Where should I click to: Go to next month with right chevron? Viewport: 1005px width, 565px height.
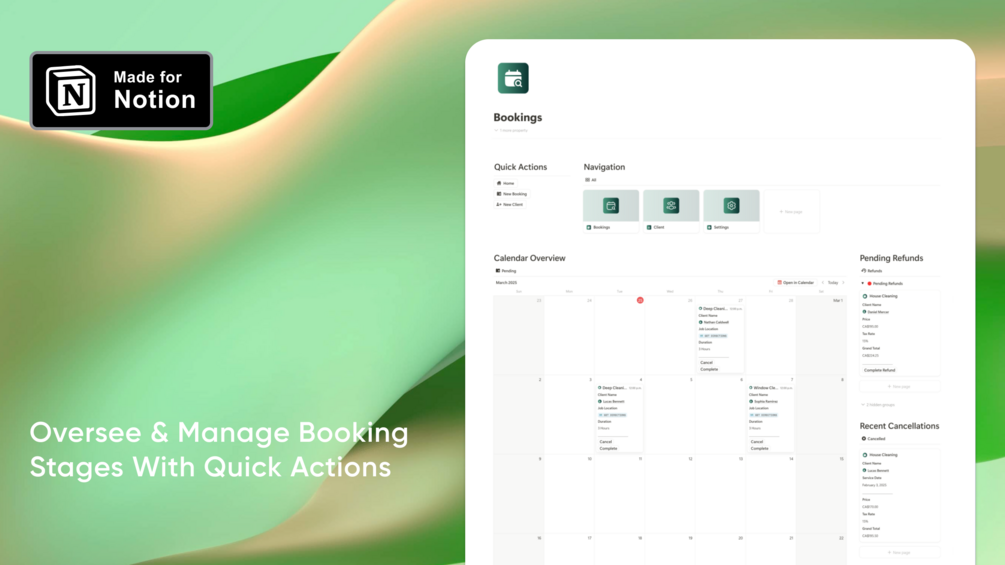coord(843,282)
